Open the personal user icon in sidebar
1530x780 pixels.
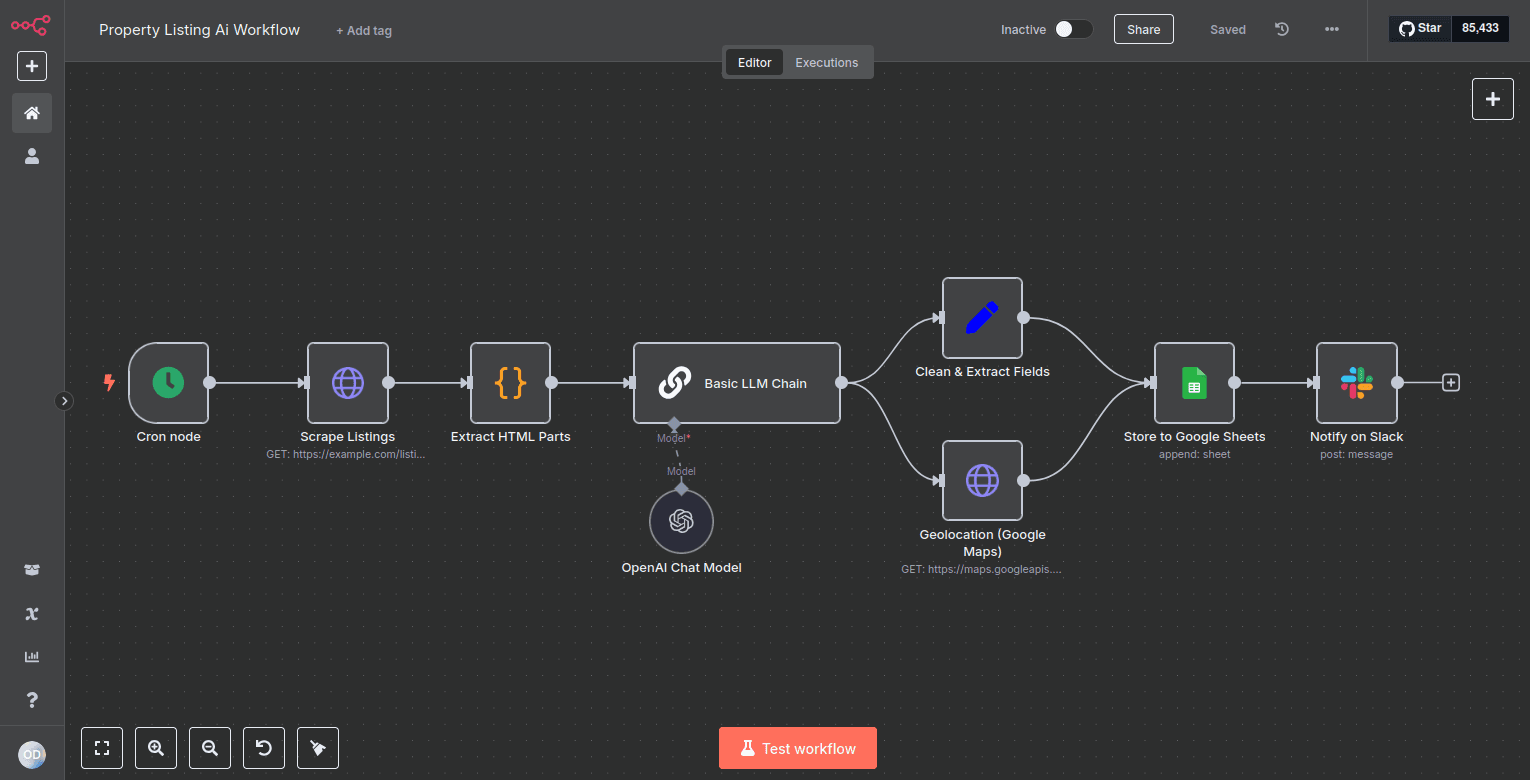tap(32, 156)
